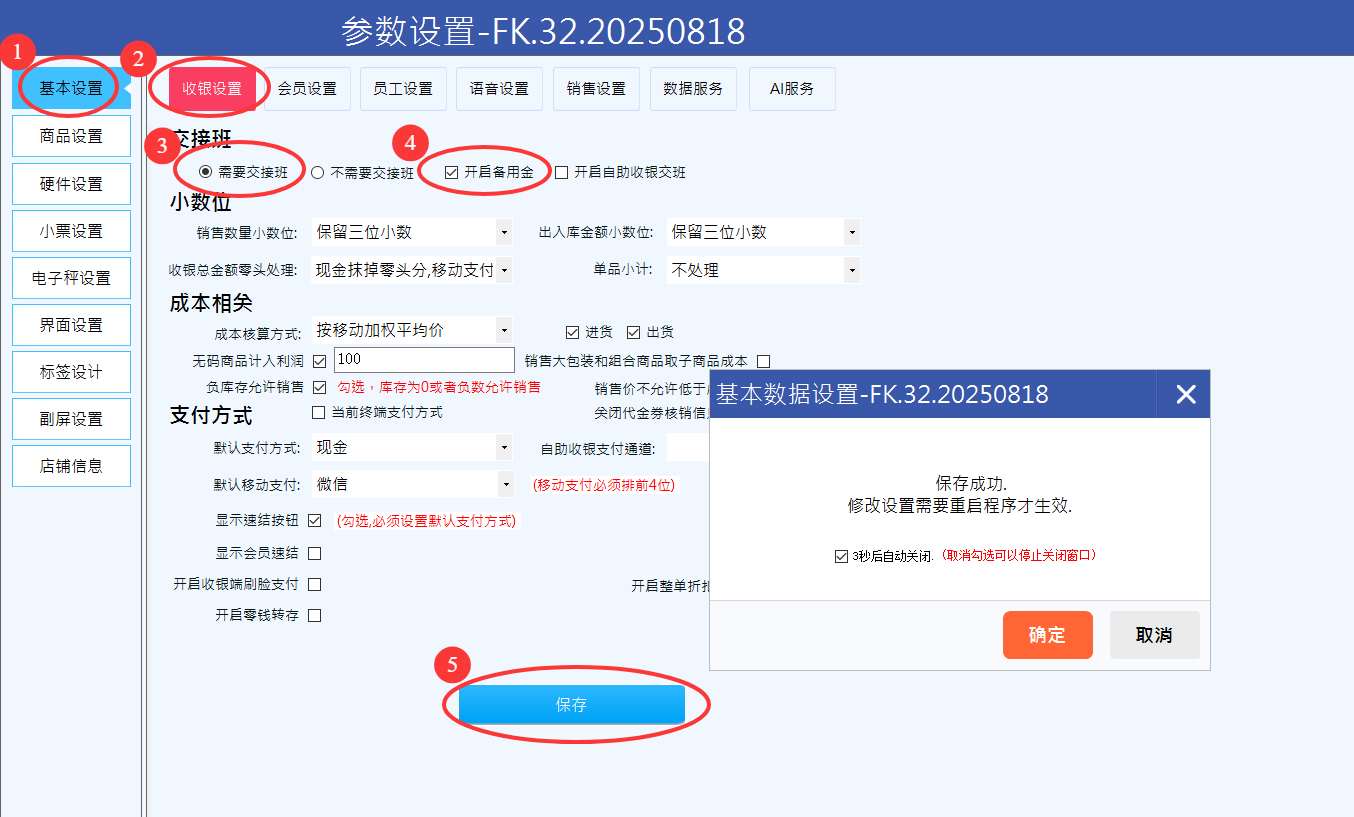Select the 不需要交接班 radio option
The width and height of the screenshot is (1354, 817).
[318, 172]
